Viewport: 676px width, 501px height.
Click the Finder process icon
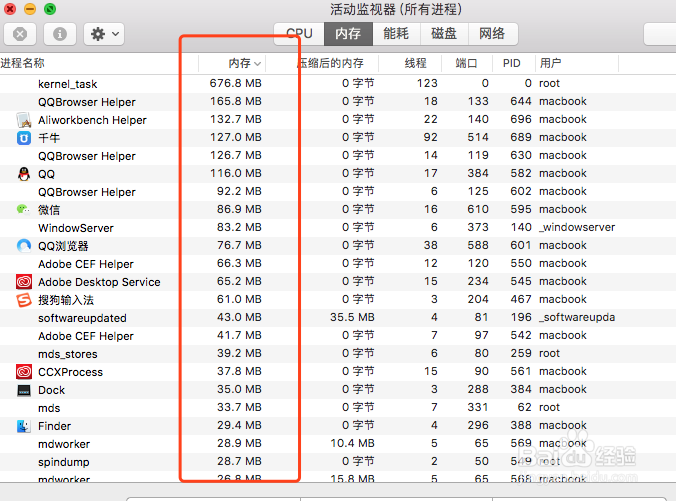pyautogui.click(x=24, y=426)
